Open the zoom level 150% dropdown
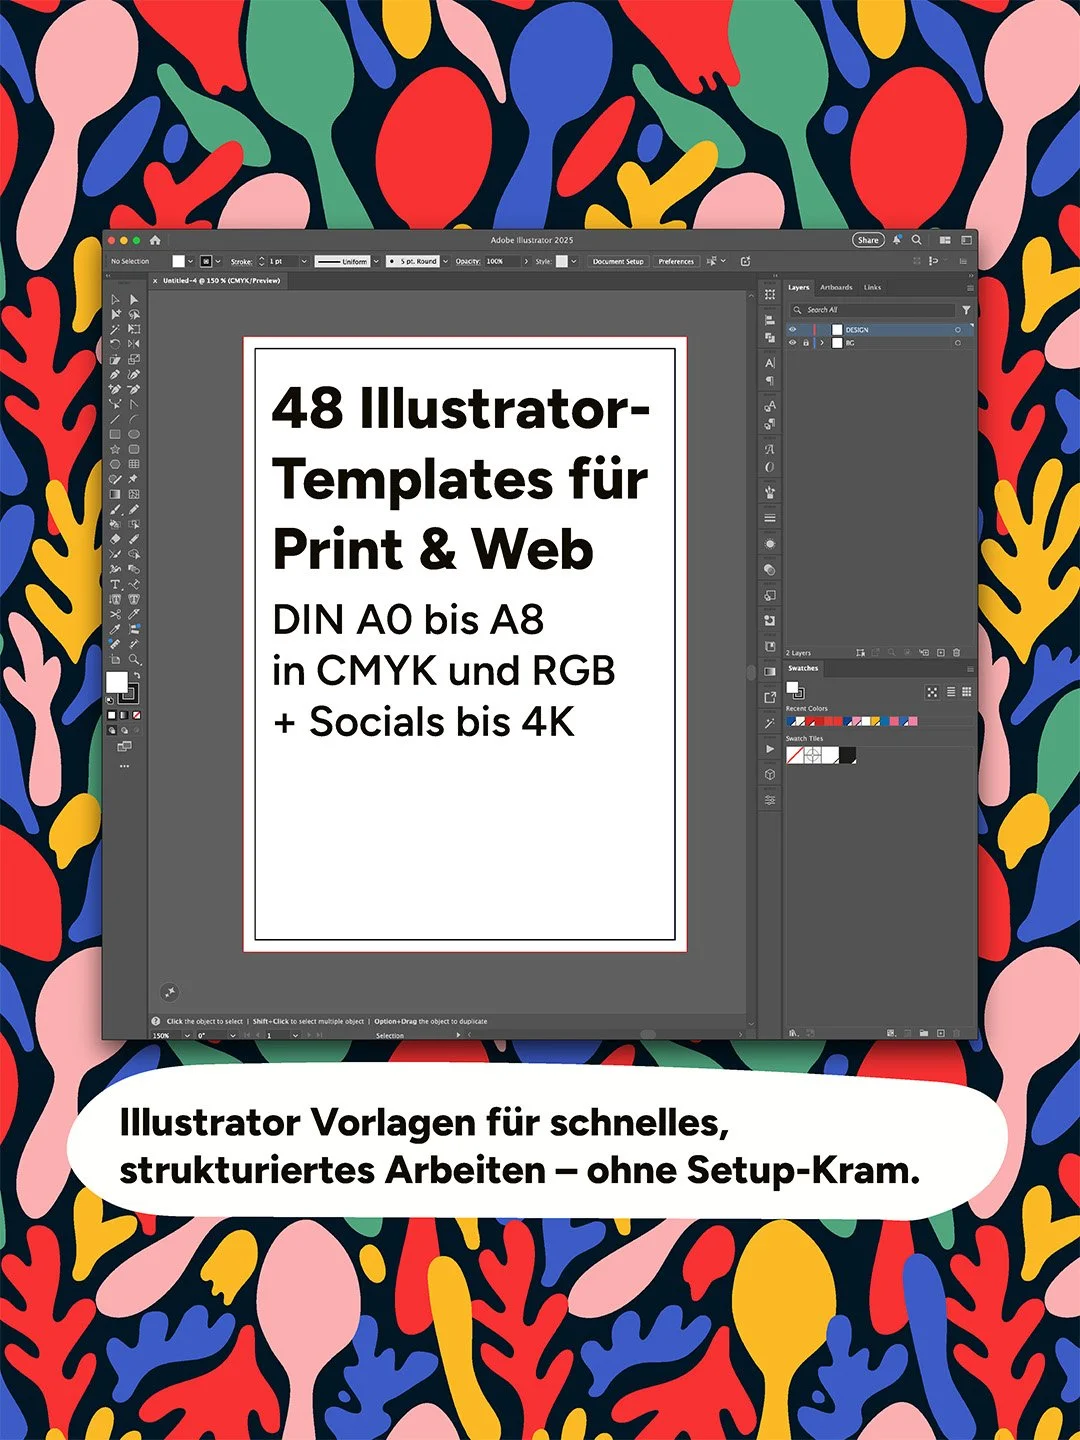The width and height of the screenshot is (1080, 1440). [187, 1035]
